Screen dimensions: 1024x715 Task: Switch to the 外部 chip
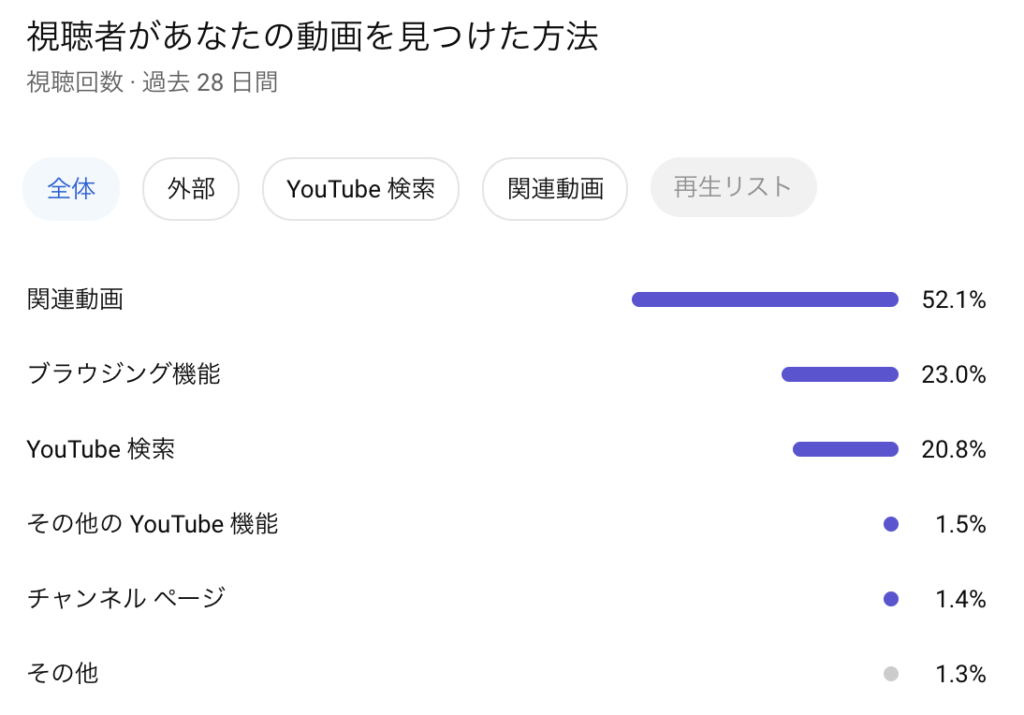(191, 189)
